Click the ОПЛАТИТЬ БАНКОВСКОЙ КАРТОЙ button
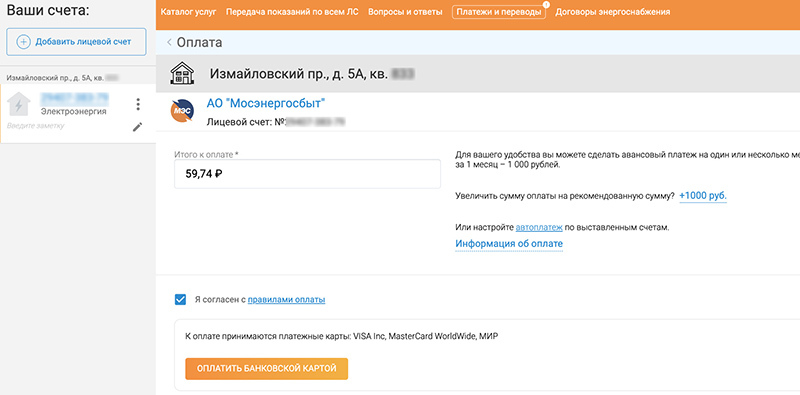 (266, 368)
